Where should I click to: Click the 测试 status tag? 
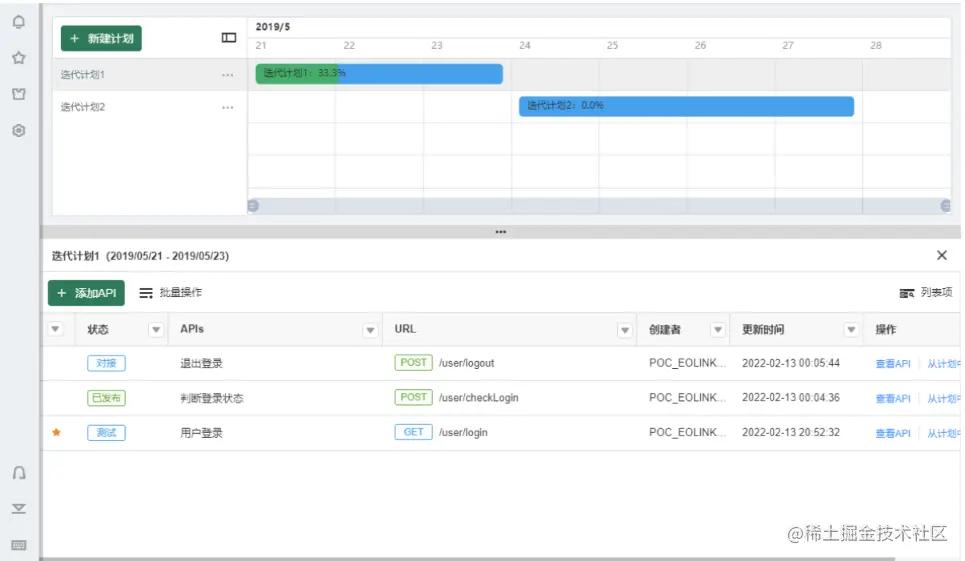106,432
